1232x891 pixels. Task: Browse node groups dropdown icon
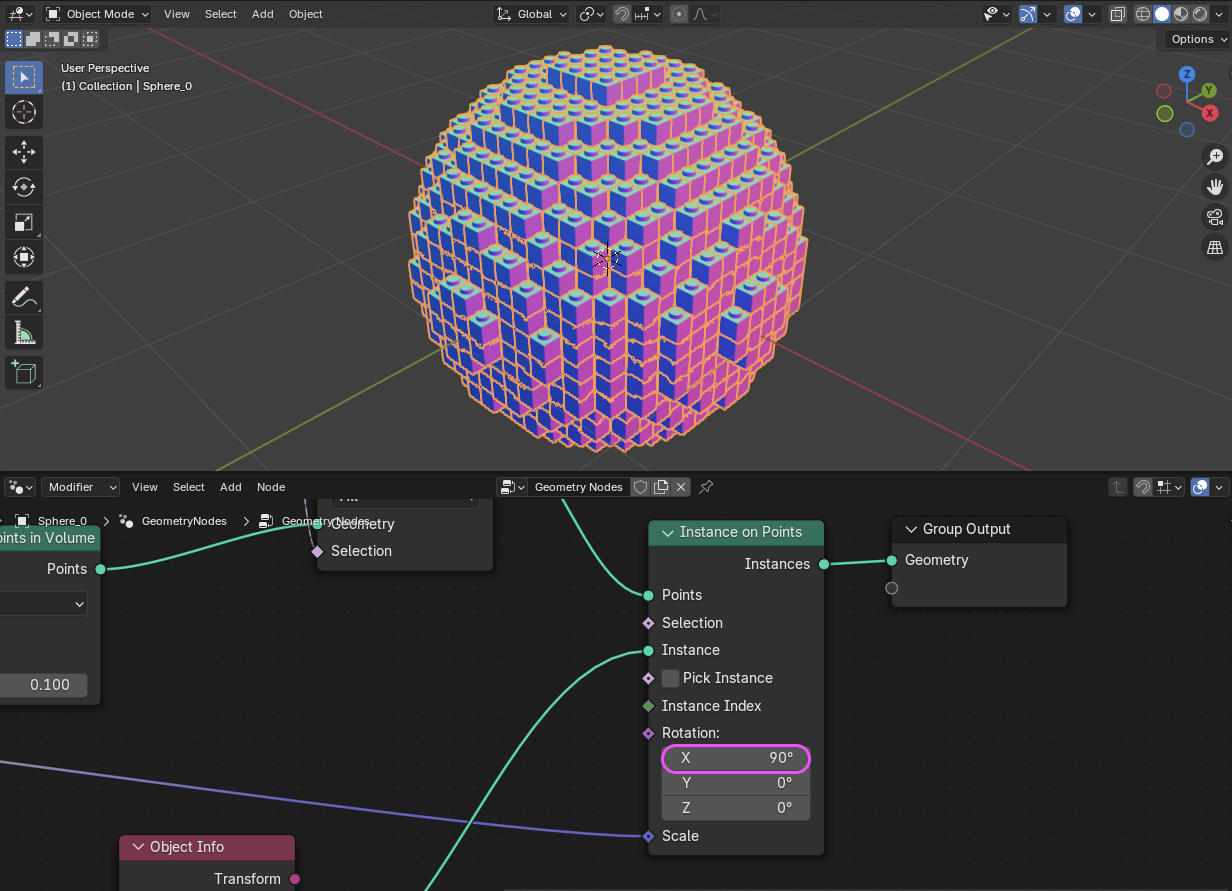coord(513,487)
